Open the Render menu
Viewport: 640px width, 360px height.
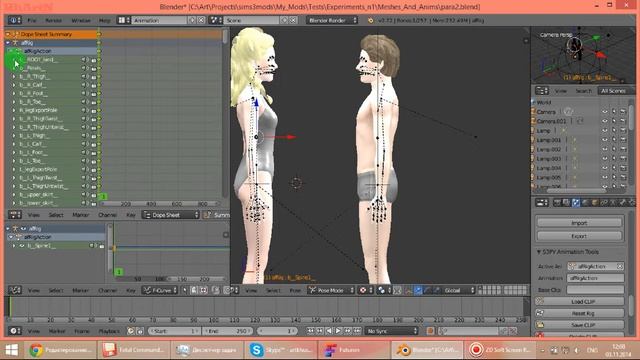(53, 20)
